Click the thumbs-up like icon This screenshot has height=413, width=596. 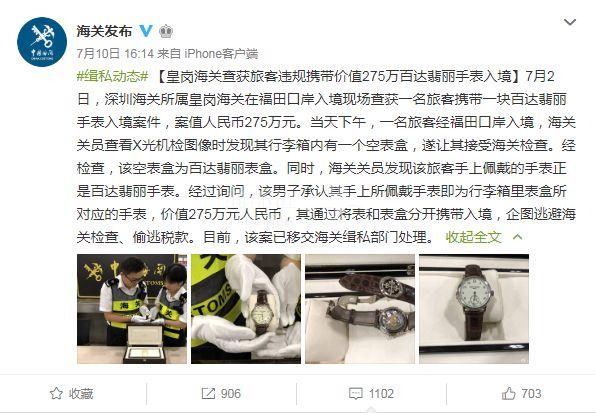(509, 394)
